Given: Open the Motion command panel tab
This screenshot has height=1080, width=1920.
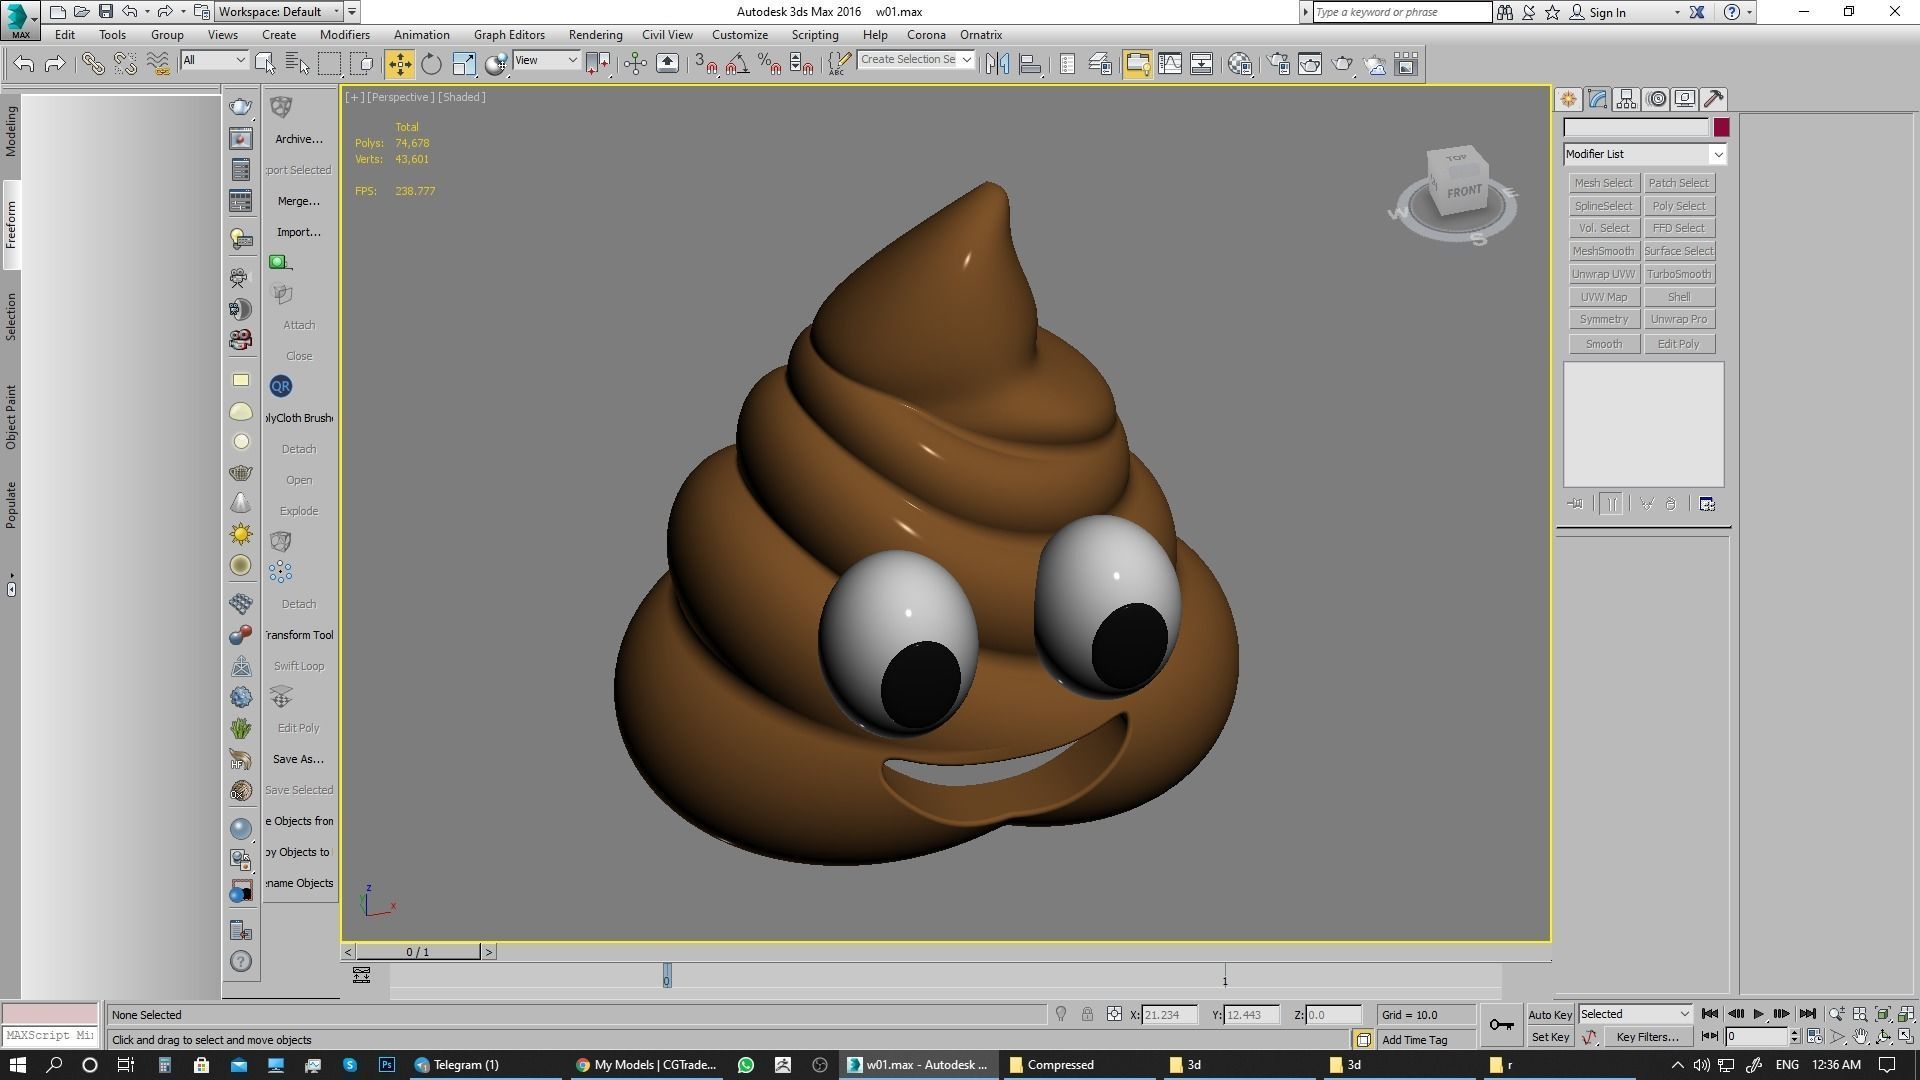Looking at the screenshot, I should coord(1656,99).
